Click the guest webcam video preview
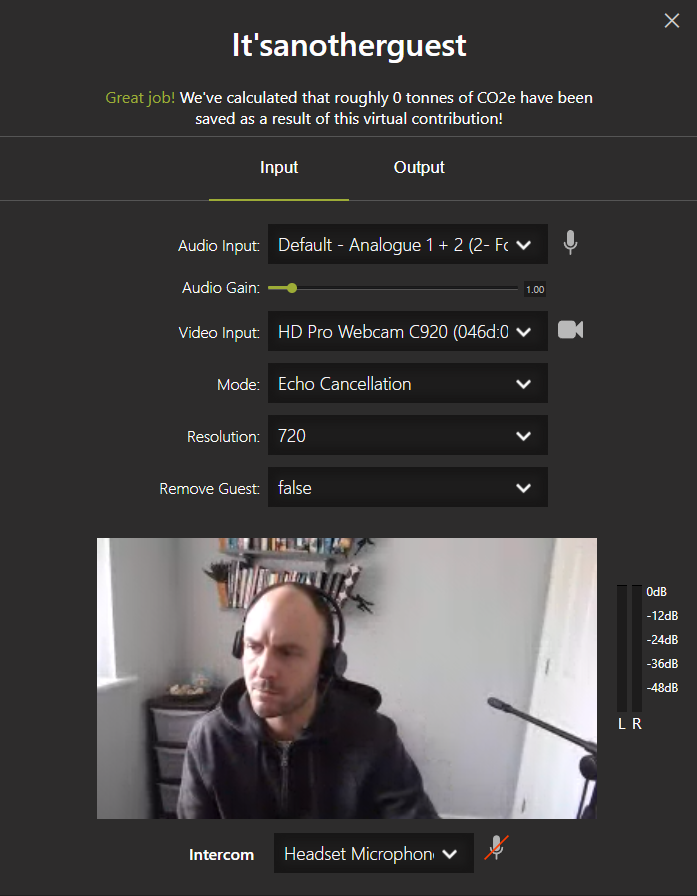Image resolution: width=697 pixels, height=896 pixels. [347, 678]
